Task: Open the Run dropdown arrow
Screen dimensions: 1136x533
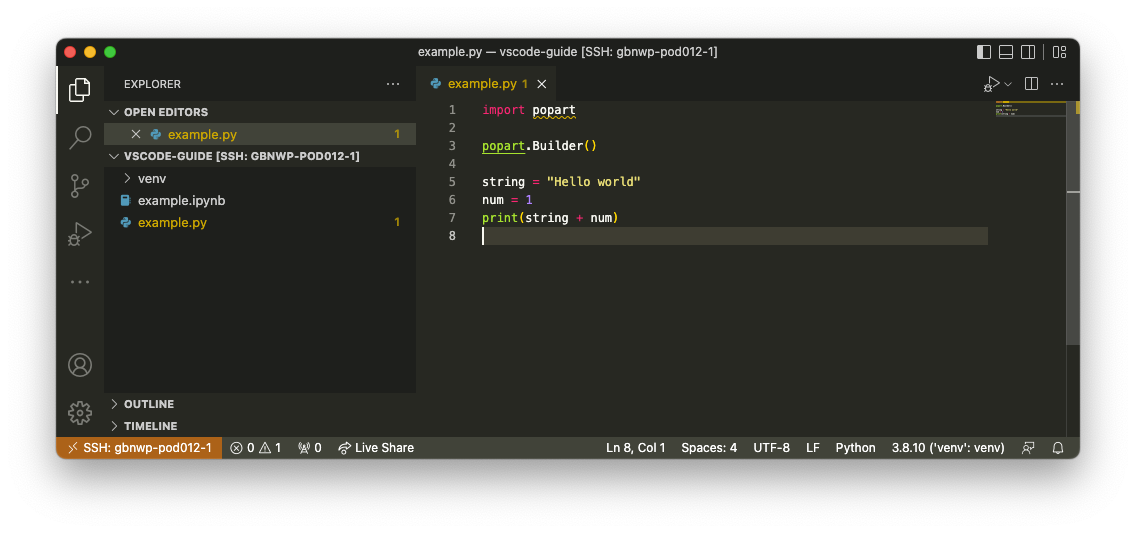Action: pos(1008,85)
